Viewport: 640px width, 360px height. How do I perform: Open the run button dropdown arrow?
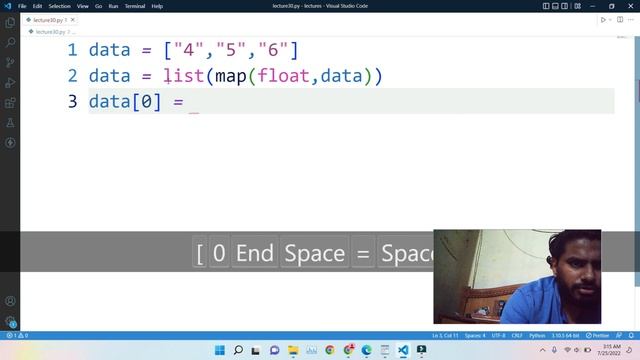click(x=610, y=20)
